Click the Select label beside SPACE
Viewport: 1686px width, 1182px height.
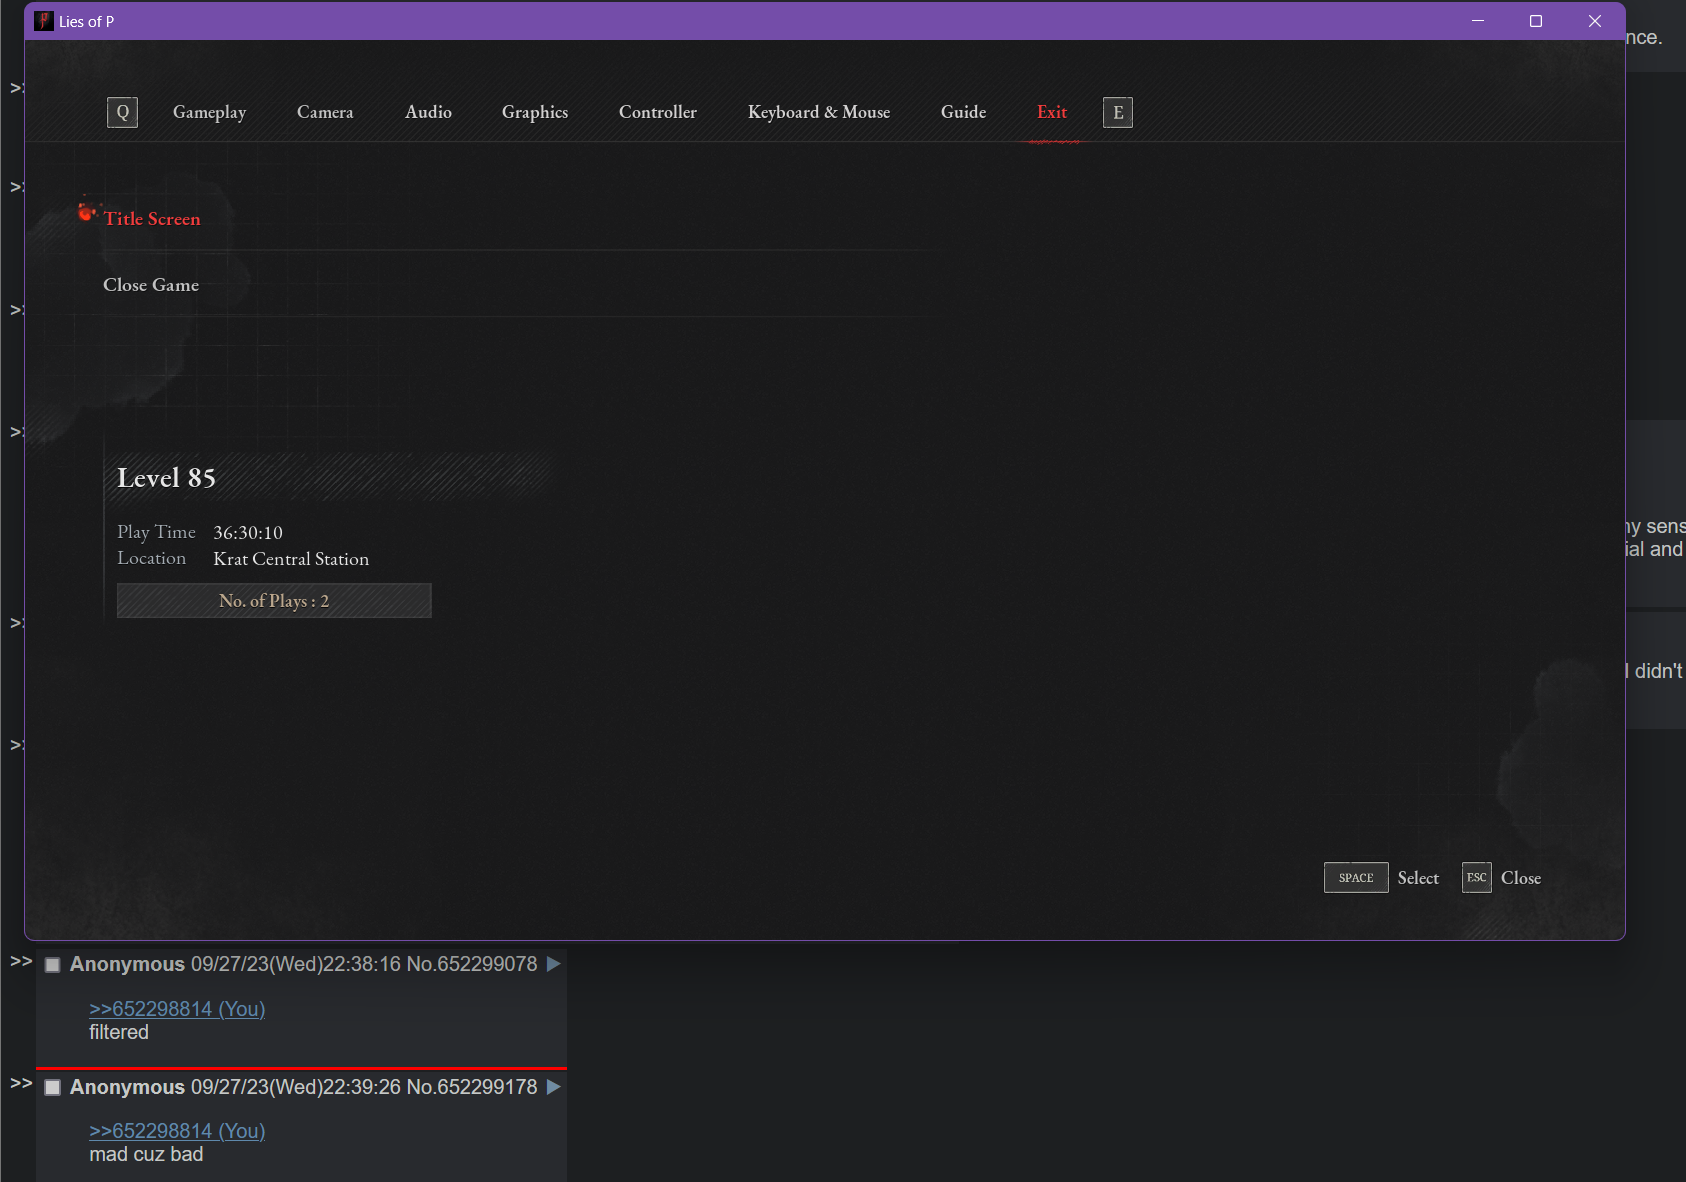coord(1418,878)
